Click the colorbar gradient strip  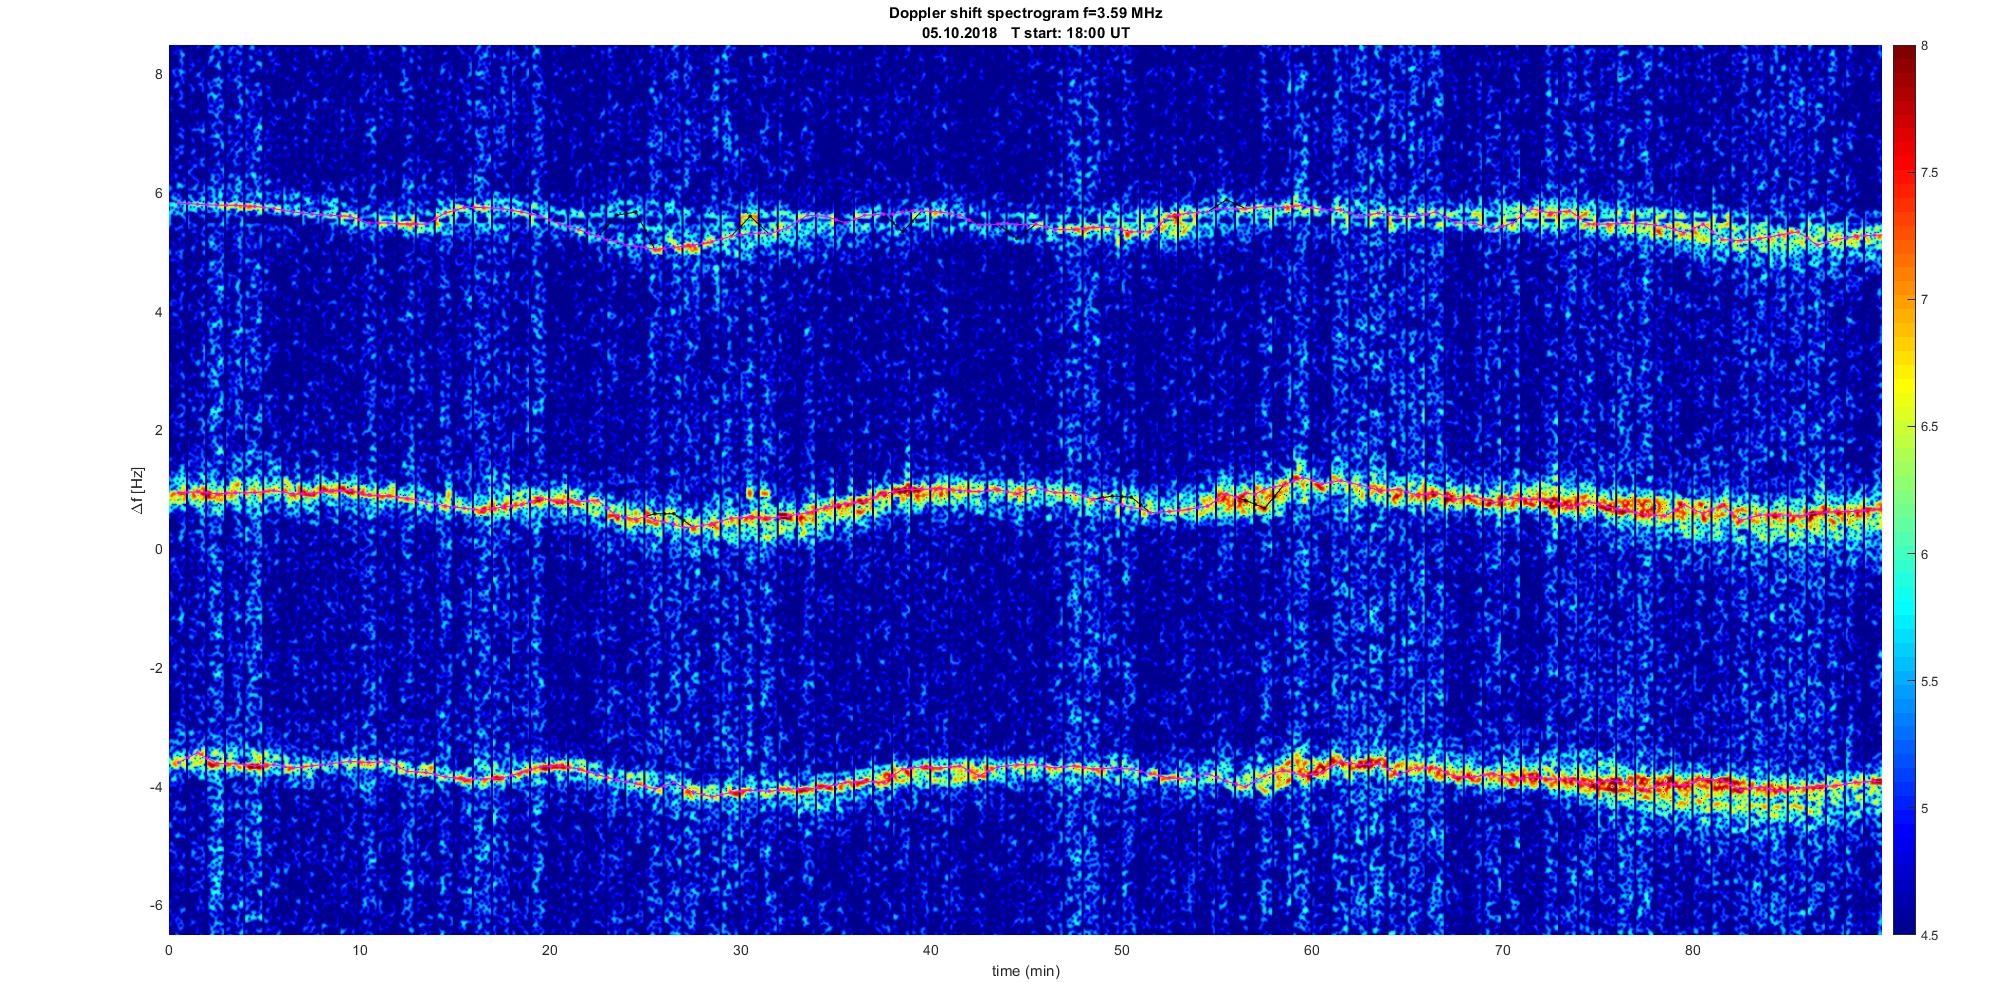[x=1903, y=490]
